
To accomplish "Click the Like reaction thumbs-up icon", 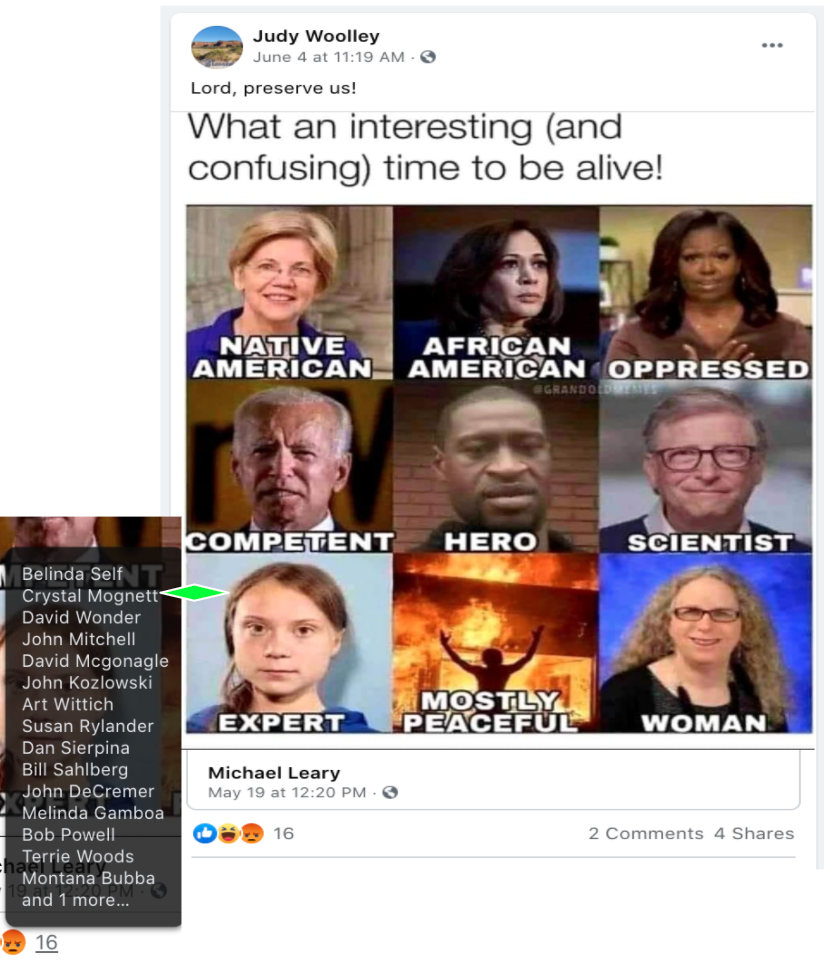I will [x=204, y=833].
